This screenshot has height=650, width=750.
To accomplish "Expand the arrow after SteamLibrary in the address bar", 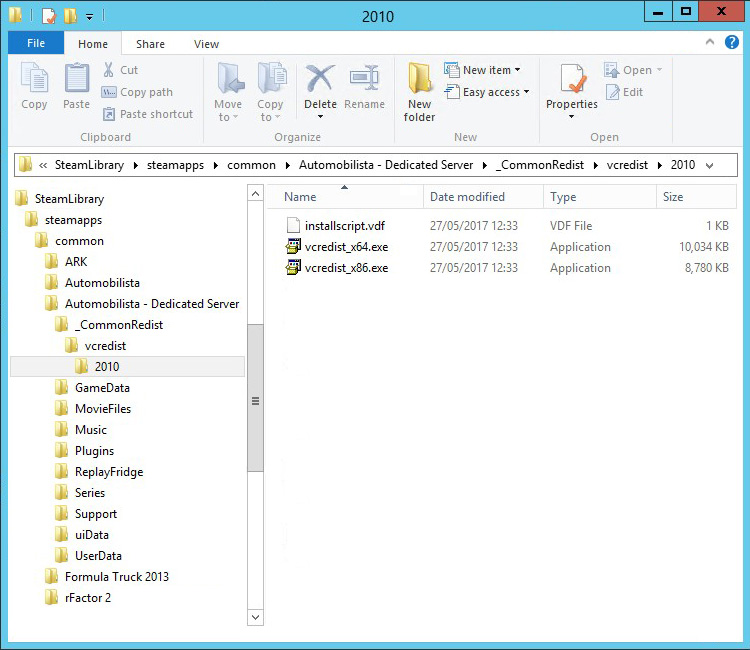I will pyautogui.click(x=136, y=165).
